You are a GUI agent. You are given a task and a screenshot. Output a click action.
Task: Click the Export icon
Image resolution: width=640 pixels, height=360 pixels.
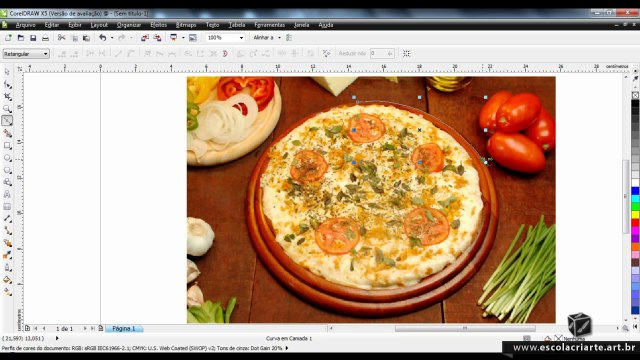tap(157, 38)
